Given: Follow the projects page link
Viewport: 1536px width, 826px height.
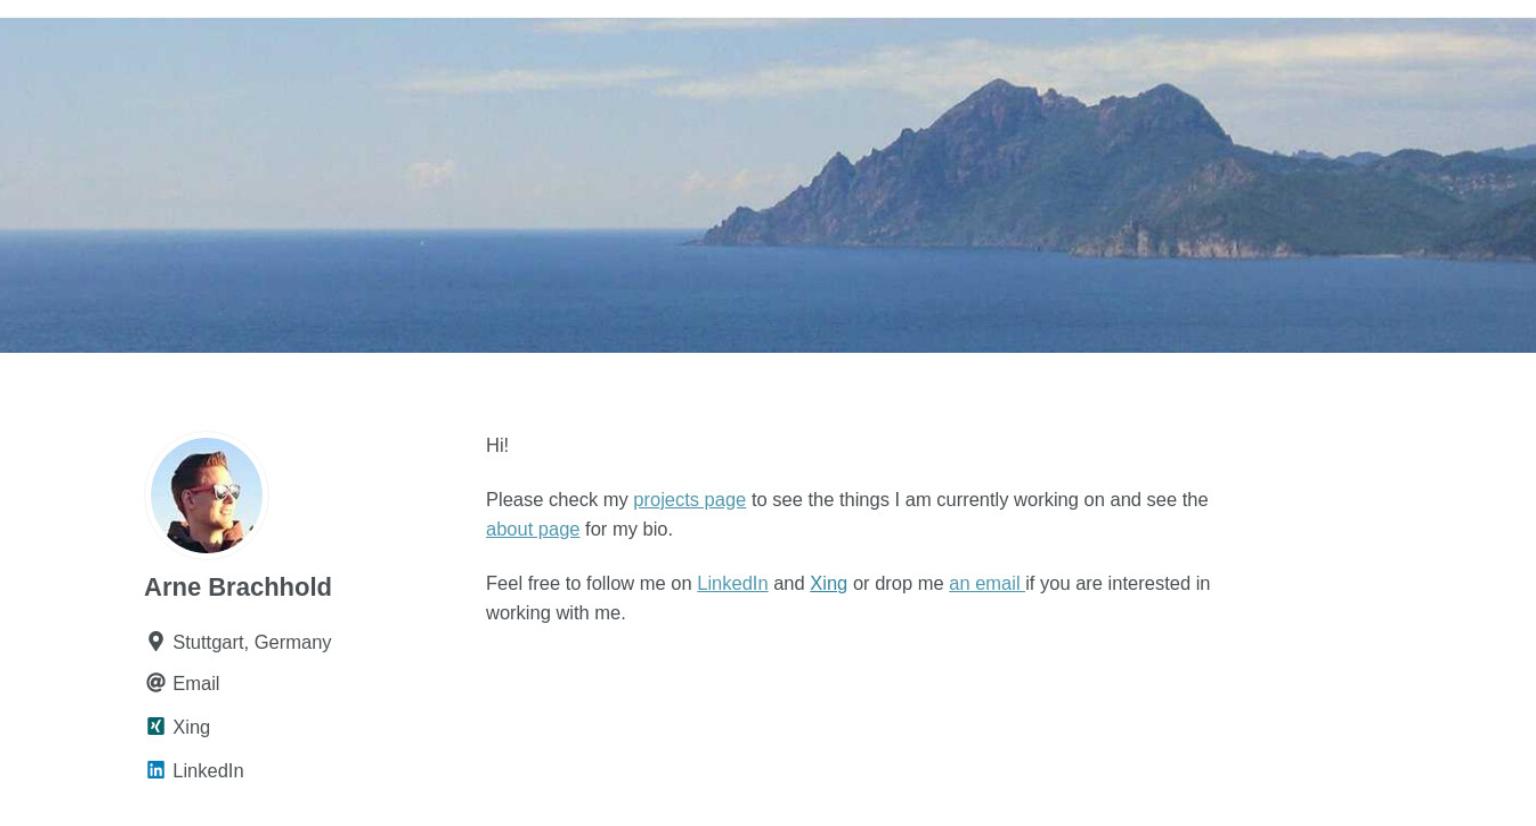Looking at the screenshot, I should [x=689, y=500].
